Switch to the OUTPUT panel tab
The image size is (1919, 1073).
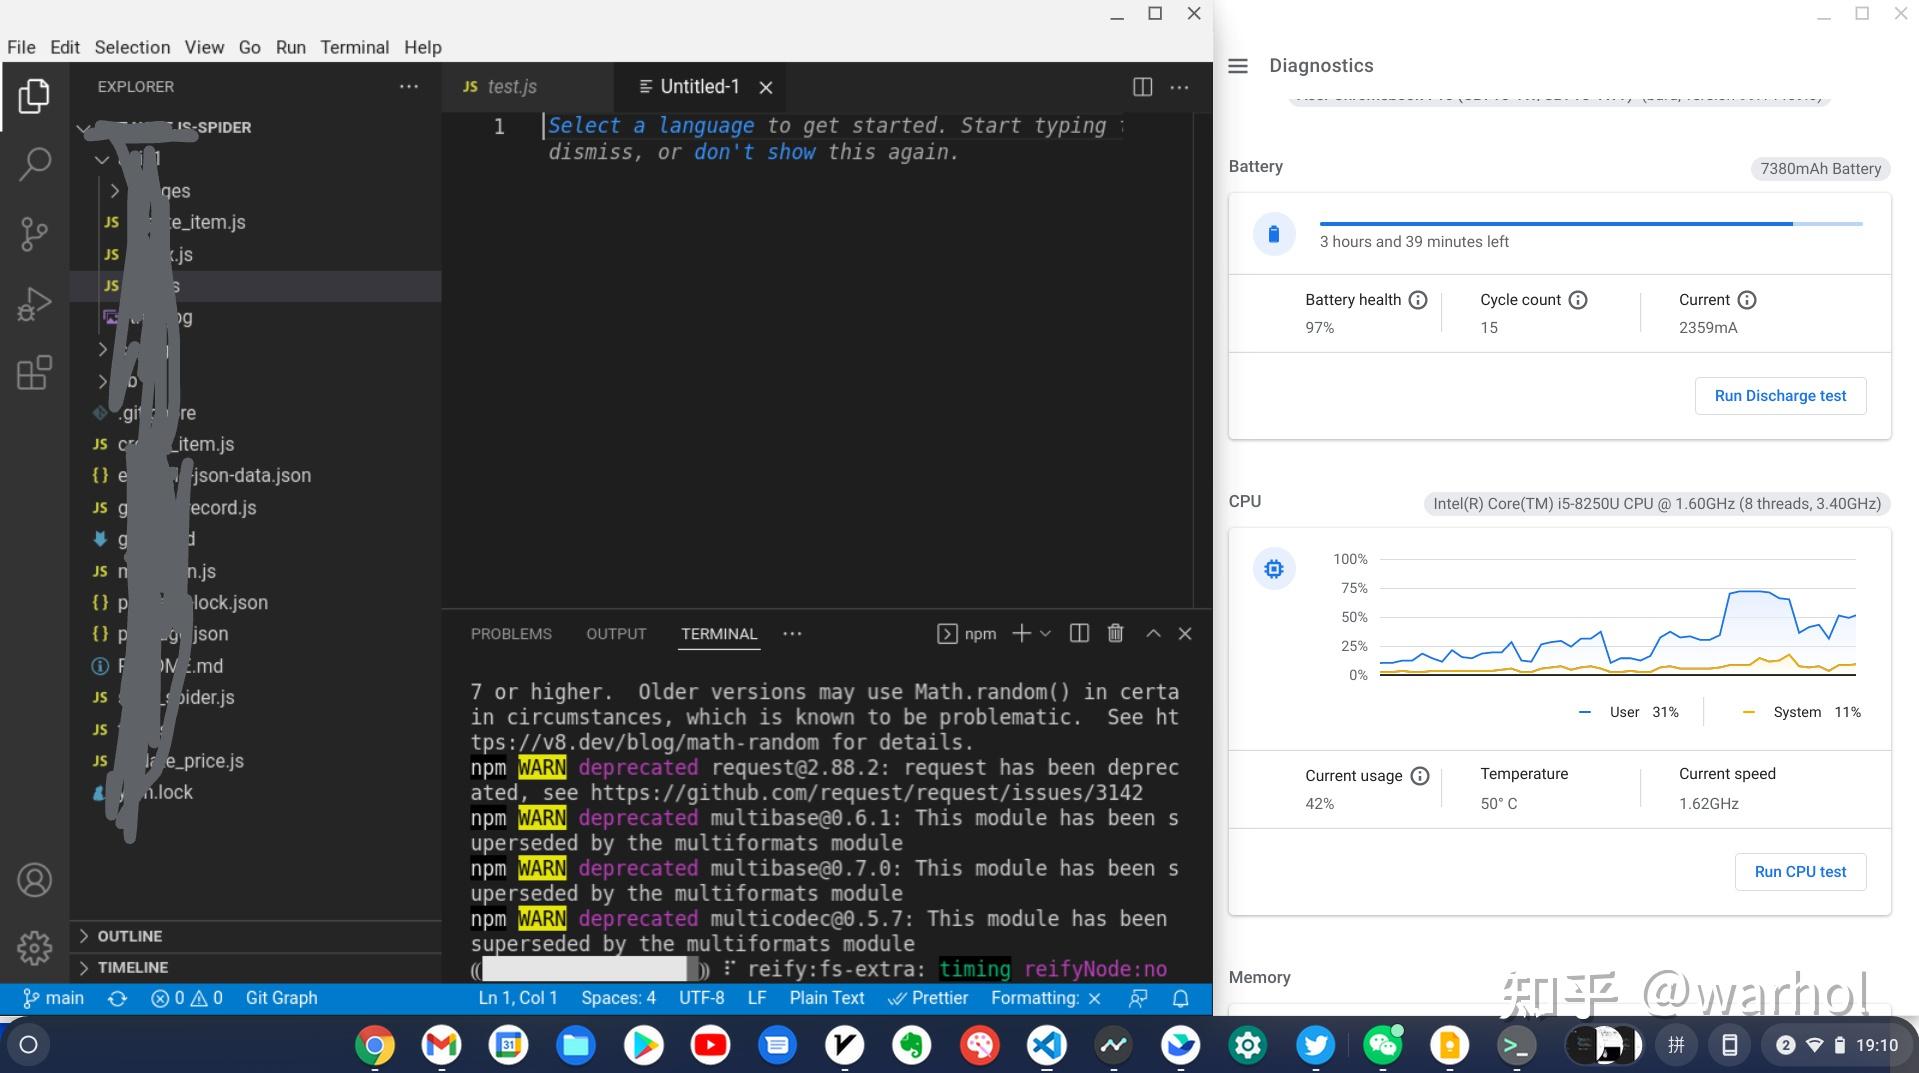pos(616,634)
